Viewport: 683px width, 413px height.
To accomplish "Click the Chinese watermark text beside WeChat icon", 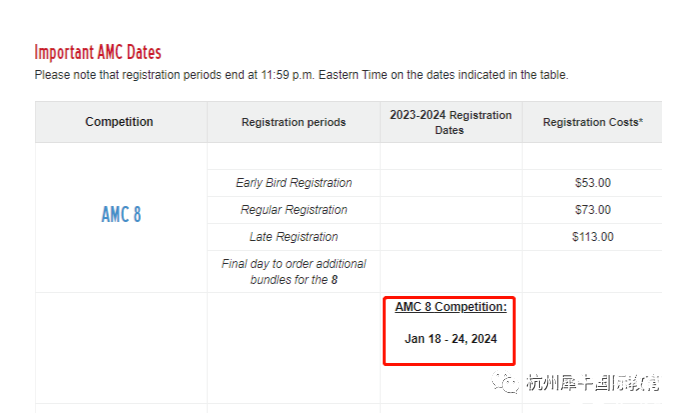I will [592, 383].
